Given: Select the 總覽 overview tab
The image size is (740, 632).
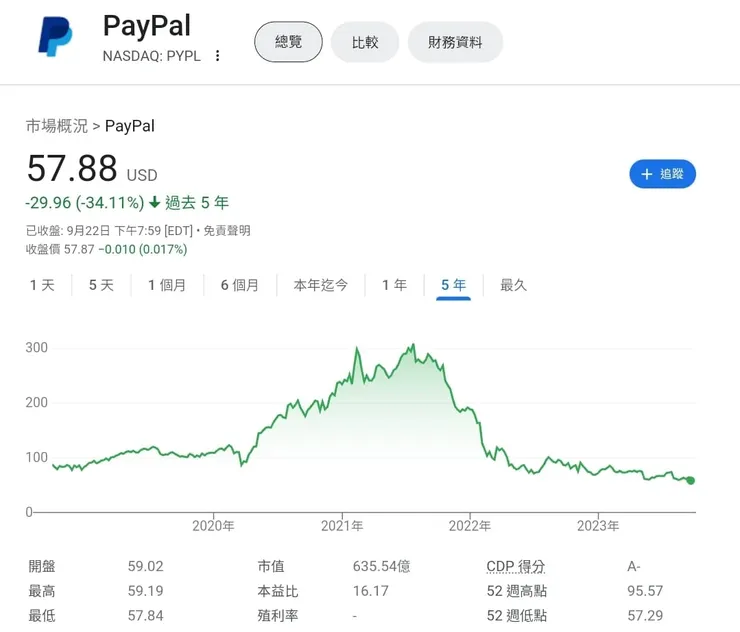Looking at the screenshot, I should tap(288, 42).
